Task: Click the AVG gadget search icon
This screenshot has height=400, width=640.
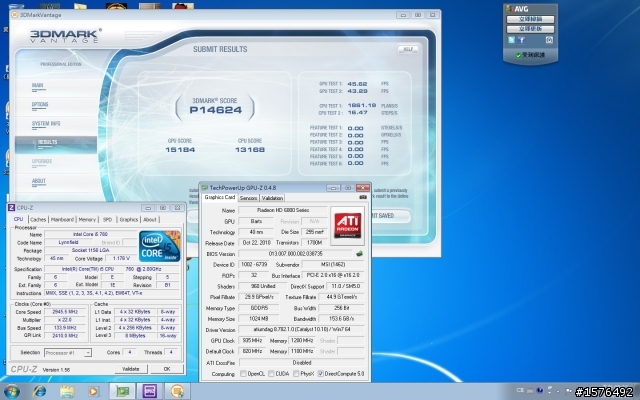Action: coord(549,40)
